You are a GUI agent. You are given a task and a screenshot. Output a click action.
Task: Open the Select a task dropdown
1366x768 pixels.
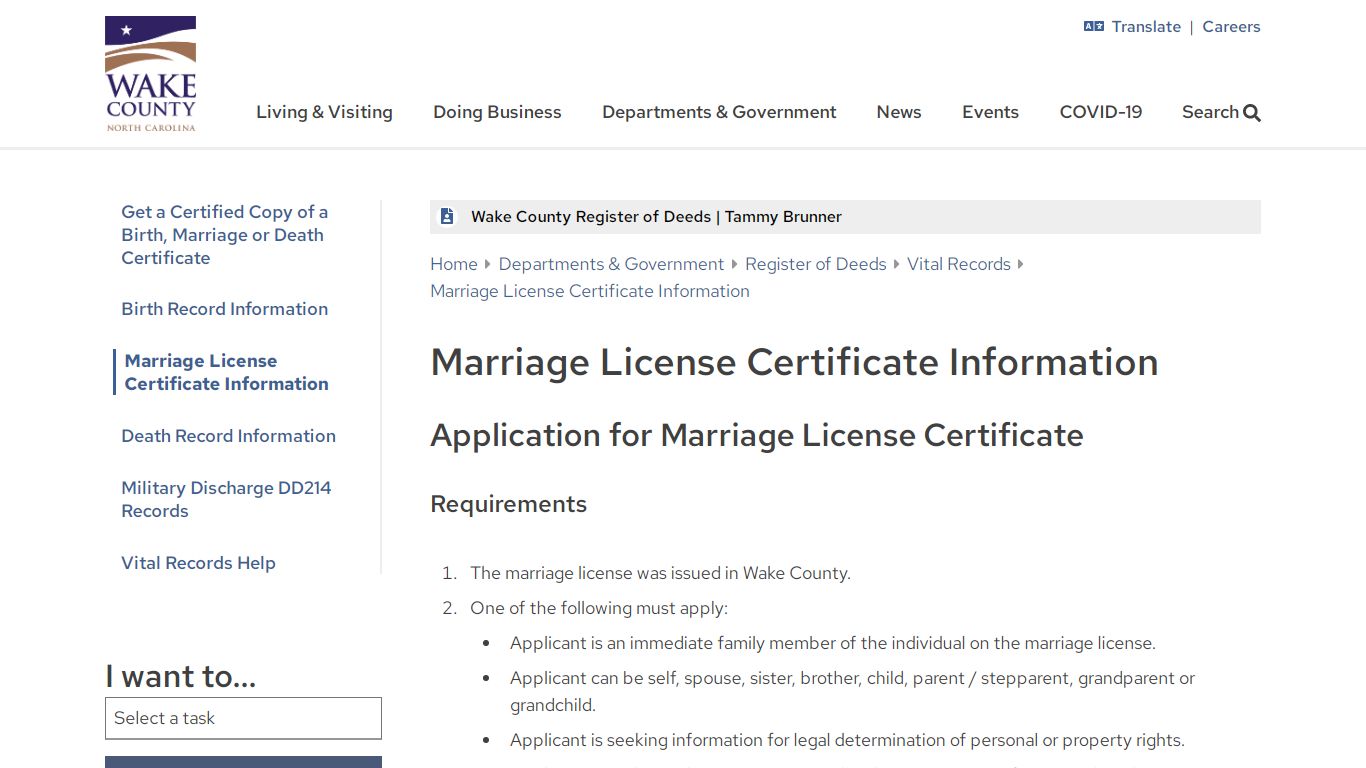[x=243, y=718]
